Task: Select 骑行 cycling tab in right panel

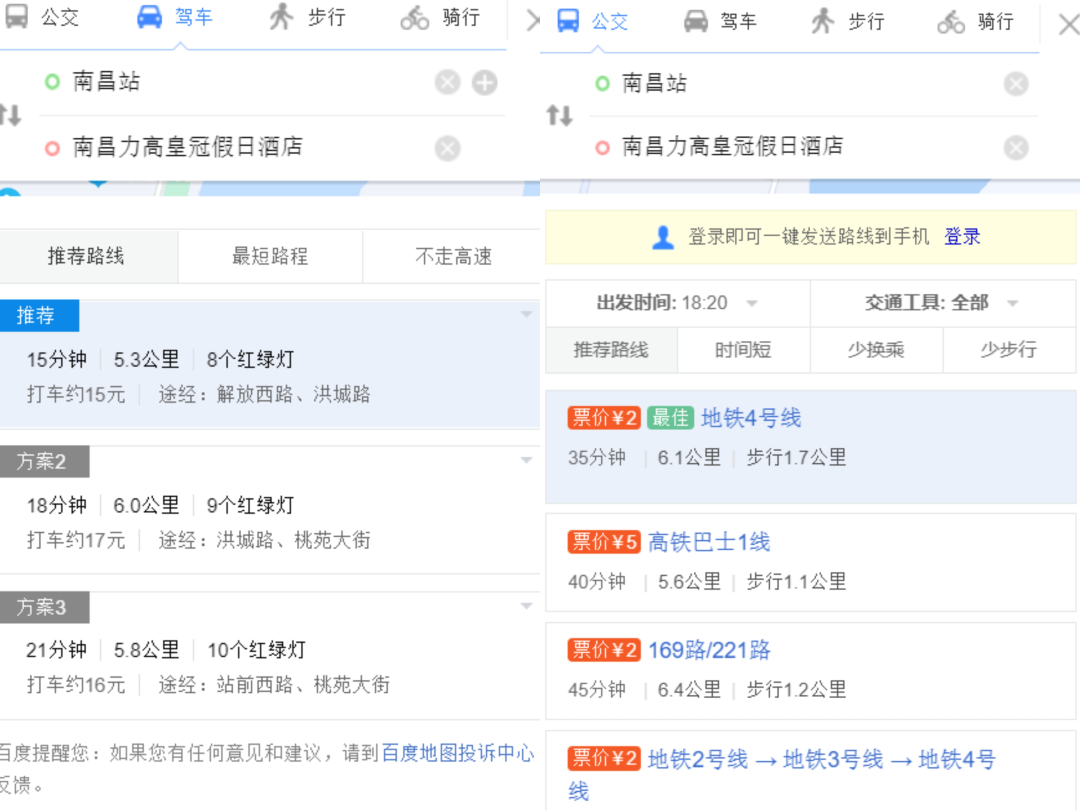Action: pyautogui.click(x=975, y=21)
